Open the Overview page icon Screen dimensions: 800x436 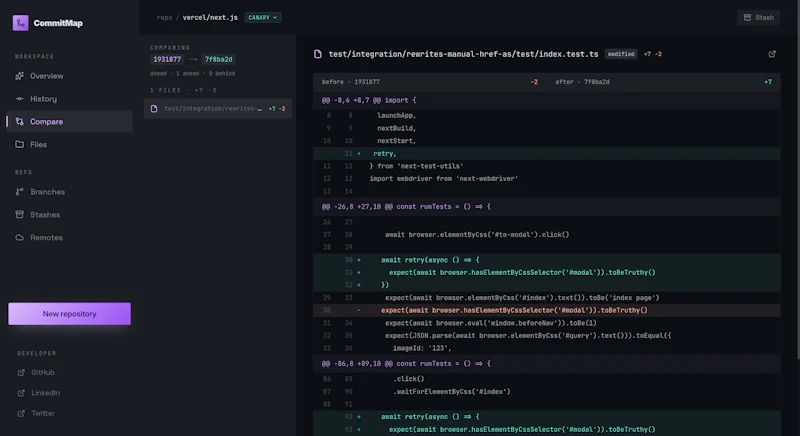[19, 76]
